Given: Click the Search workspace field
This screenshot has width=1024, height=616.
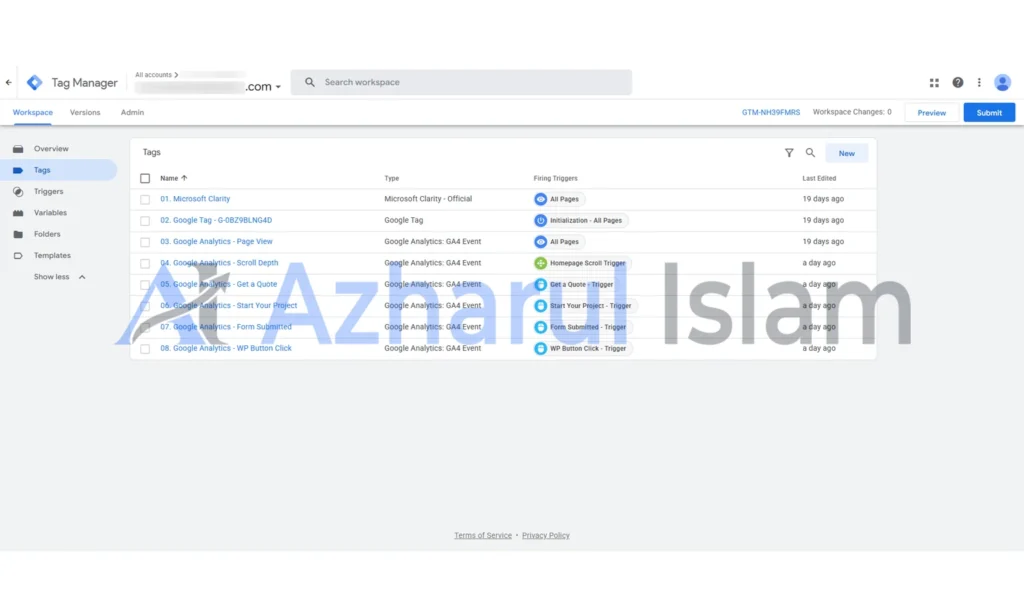Looking at the screenshot, I should coord(461,82).
